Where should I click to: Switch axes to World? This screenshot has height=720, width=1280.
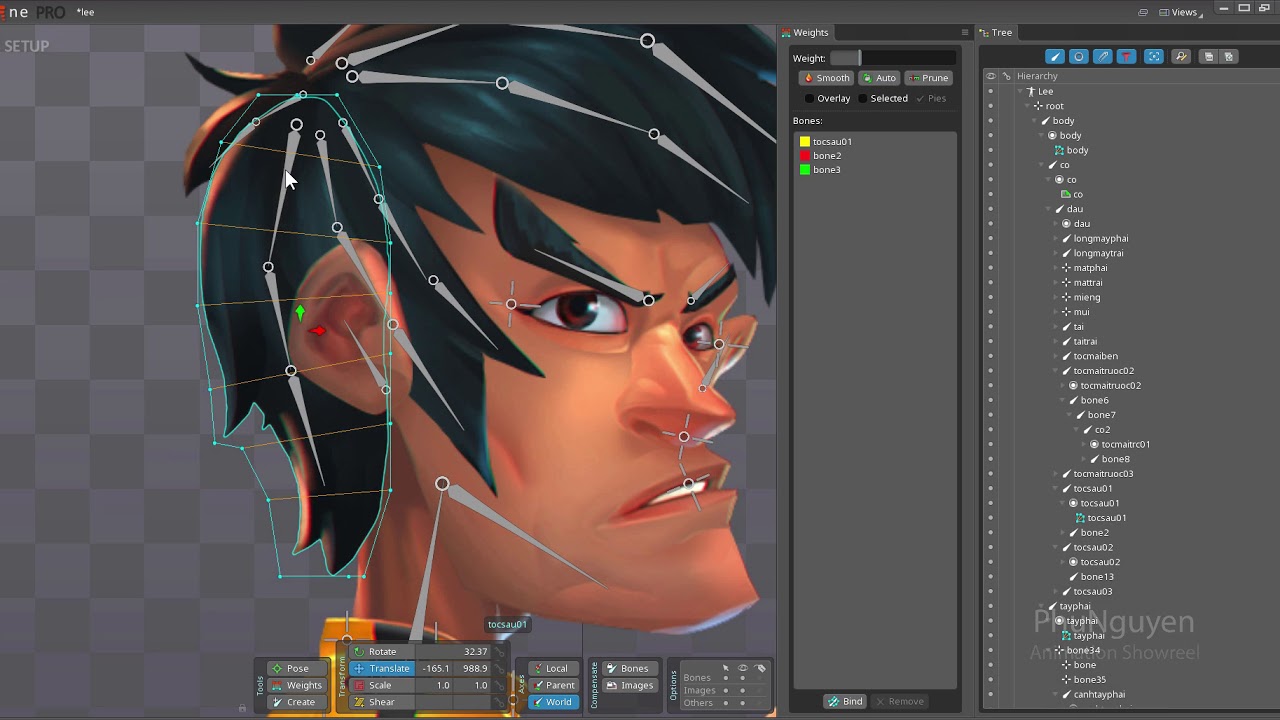(554, 702)
